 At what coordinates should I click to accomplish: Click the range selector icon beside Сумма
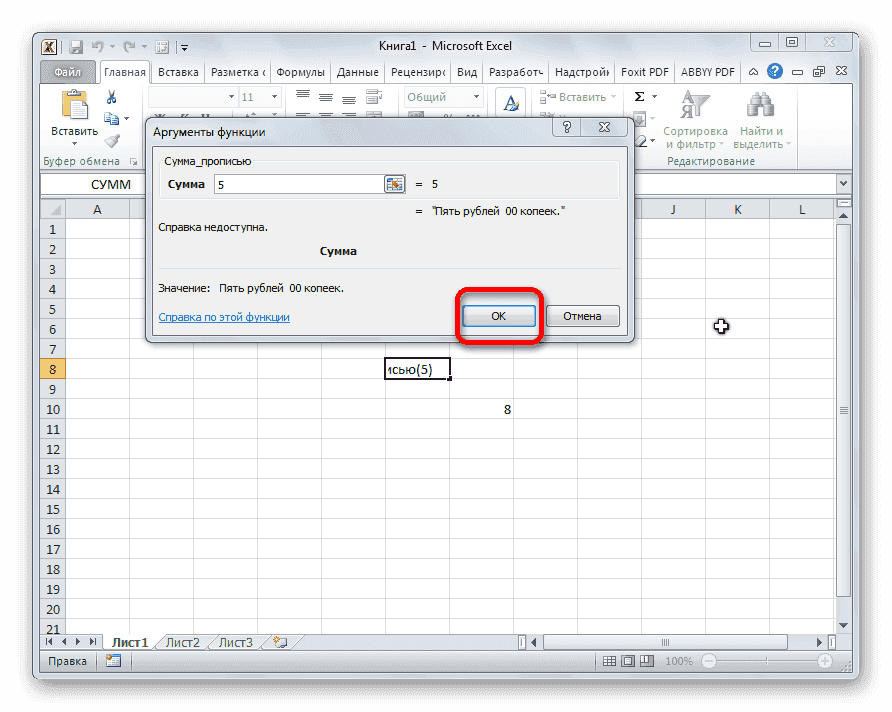(x=394, y=184)
